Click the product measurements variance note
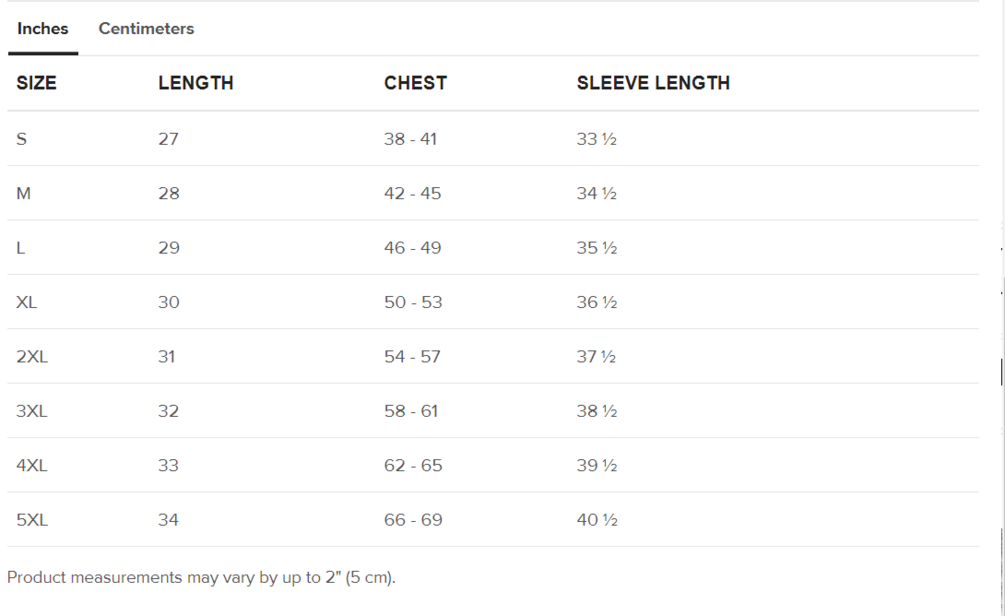 [x=201, y=578]
